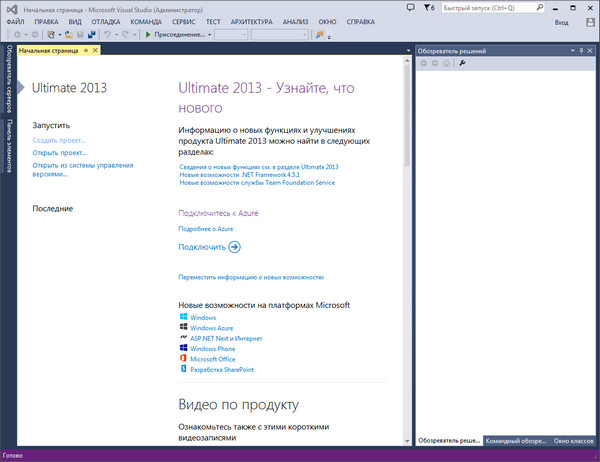This screenshot has height=462, width=600.
Task: Click the Microsoft Office icon in platforms list
Action: (x=183, y=358)
